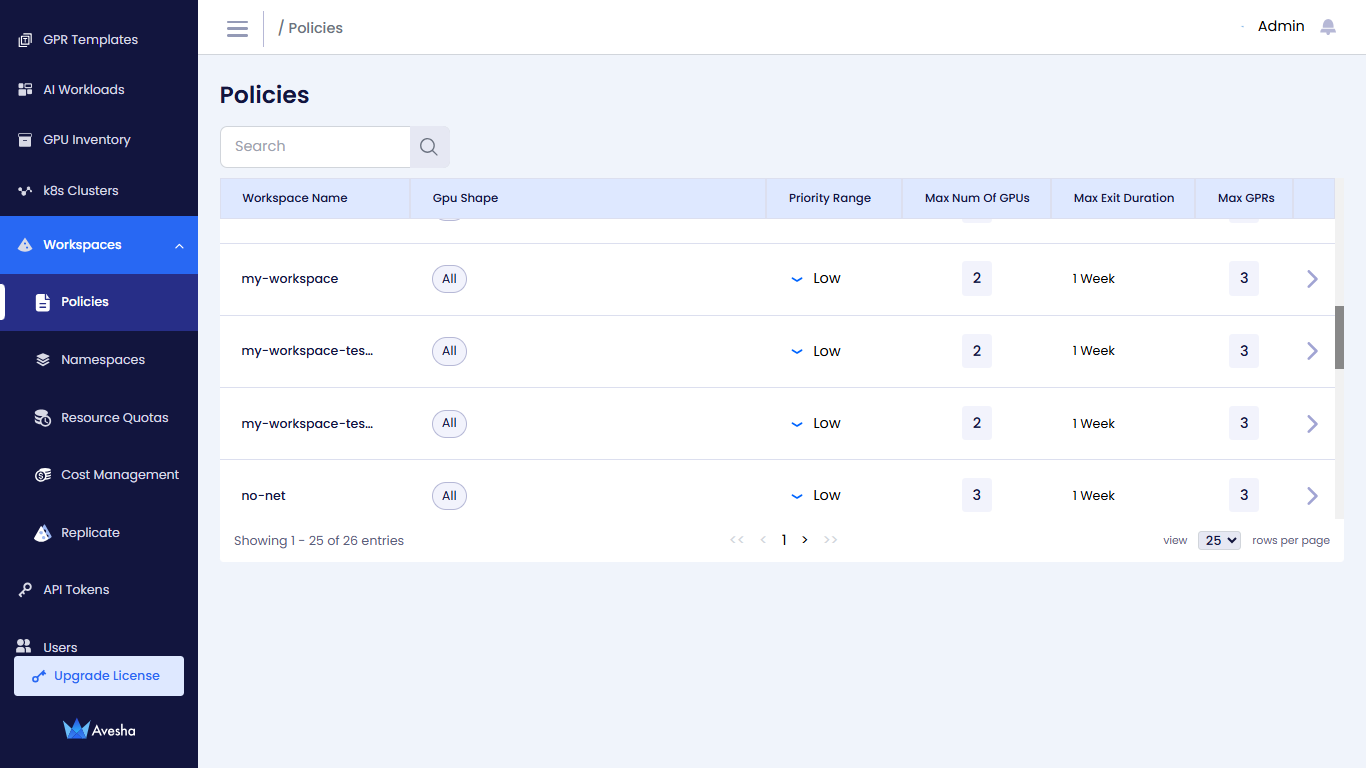
Task: Select Namespaces in the sidebar
Action: click(x=102, y=360)
